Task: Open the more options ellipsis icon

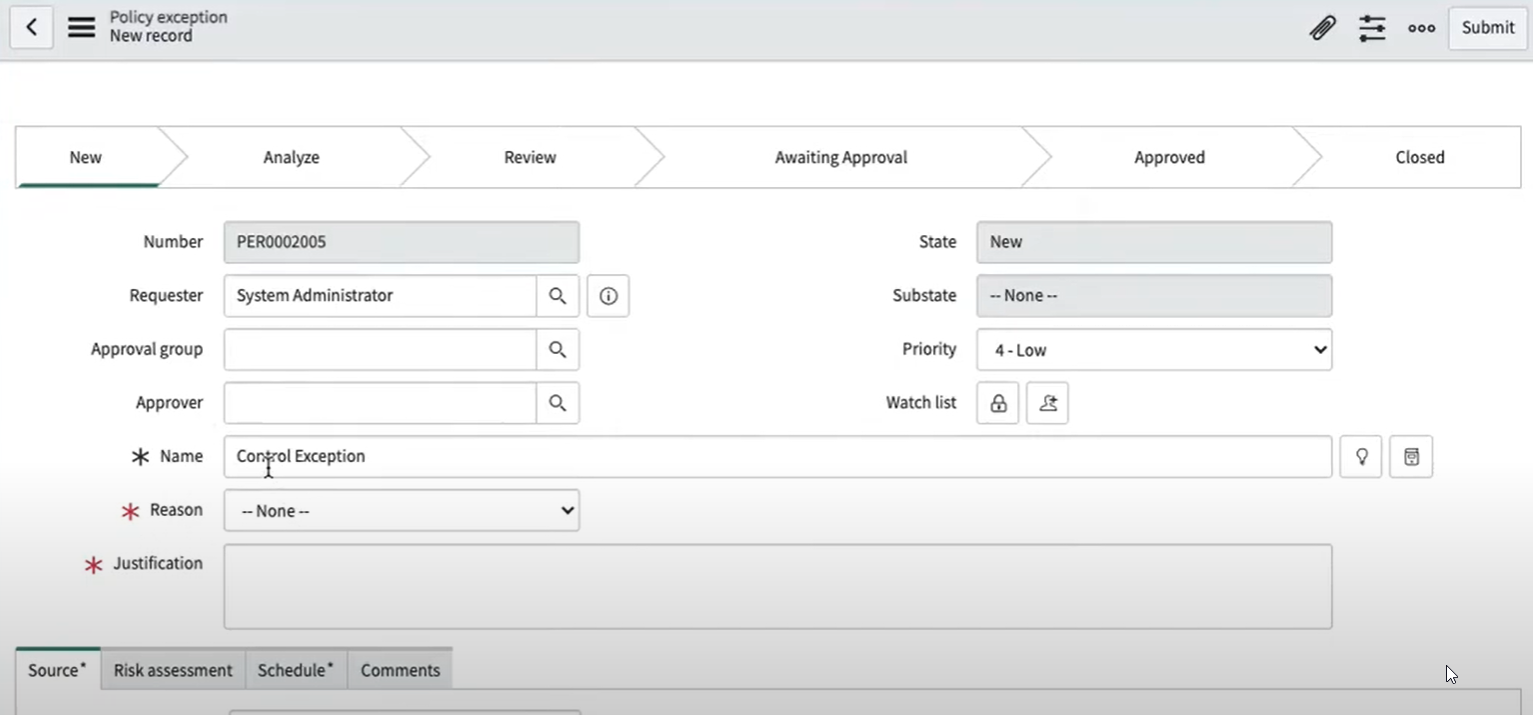Action: [x=1421, y=28]
